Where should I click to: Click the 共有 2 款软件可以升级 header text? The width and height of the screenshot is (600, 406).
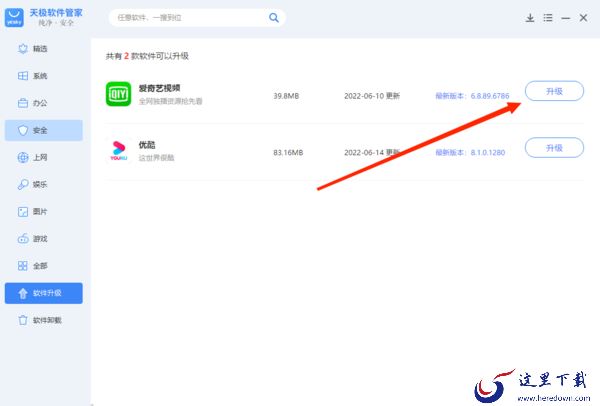click(x=147, y=56)
